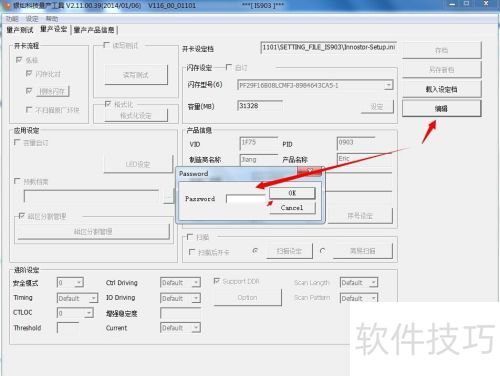Open the 设定 menu

(x=32, y=19)
